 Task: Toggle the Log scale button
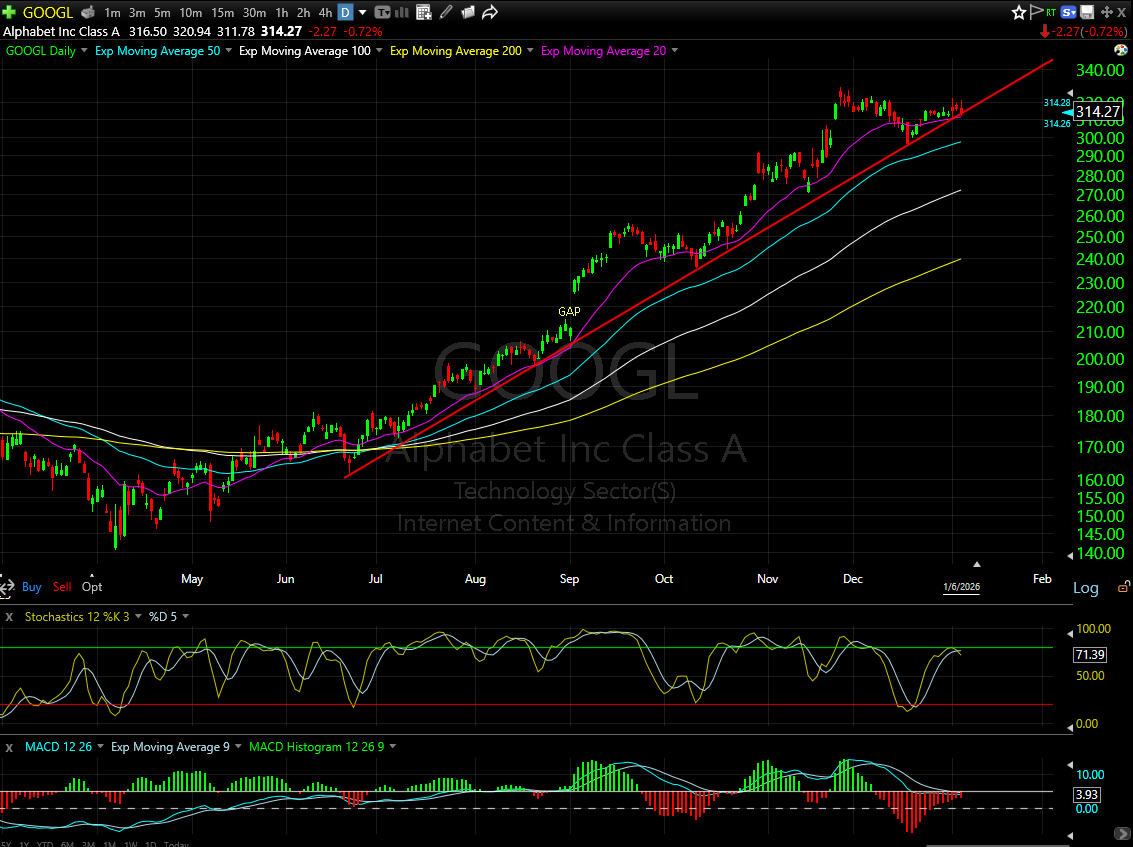[1085, 588]
